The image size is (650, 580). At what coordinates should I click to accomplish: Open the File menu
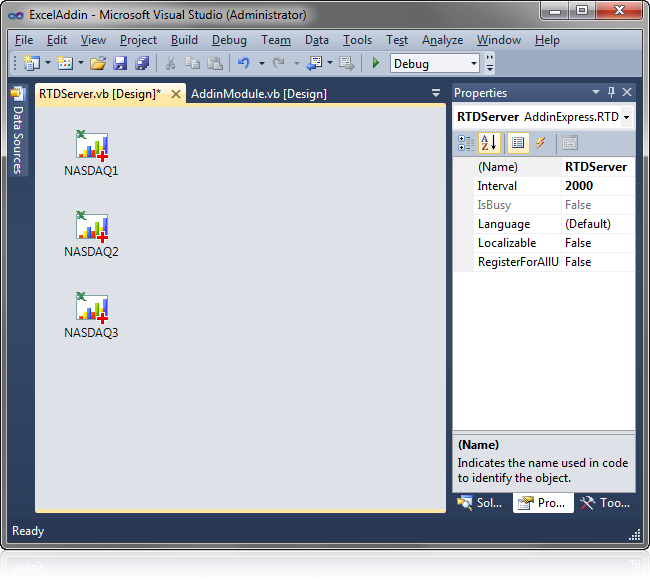coord(24,40)
